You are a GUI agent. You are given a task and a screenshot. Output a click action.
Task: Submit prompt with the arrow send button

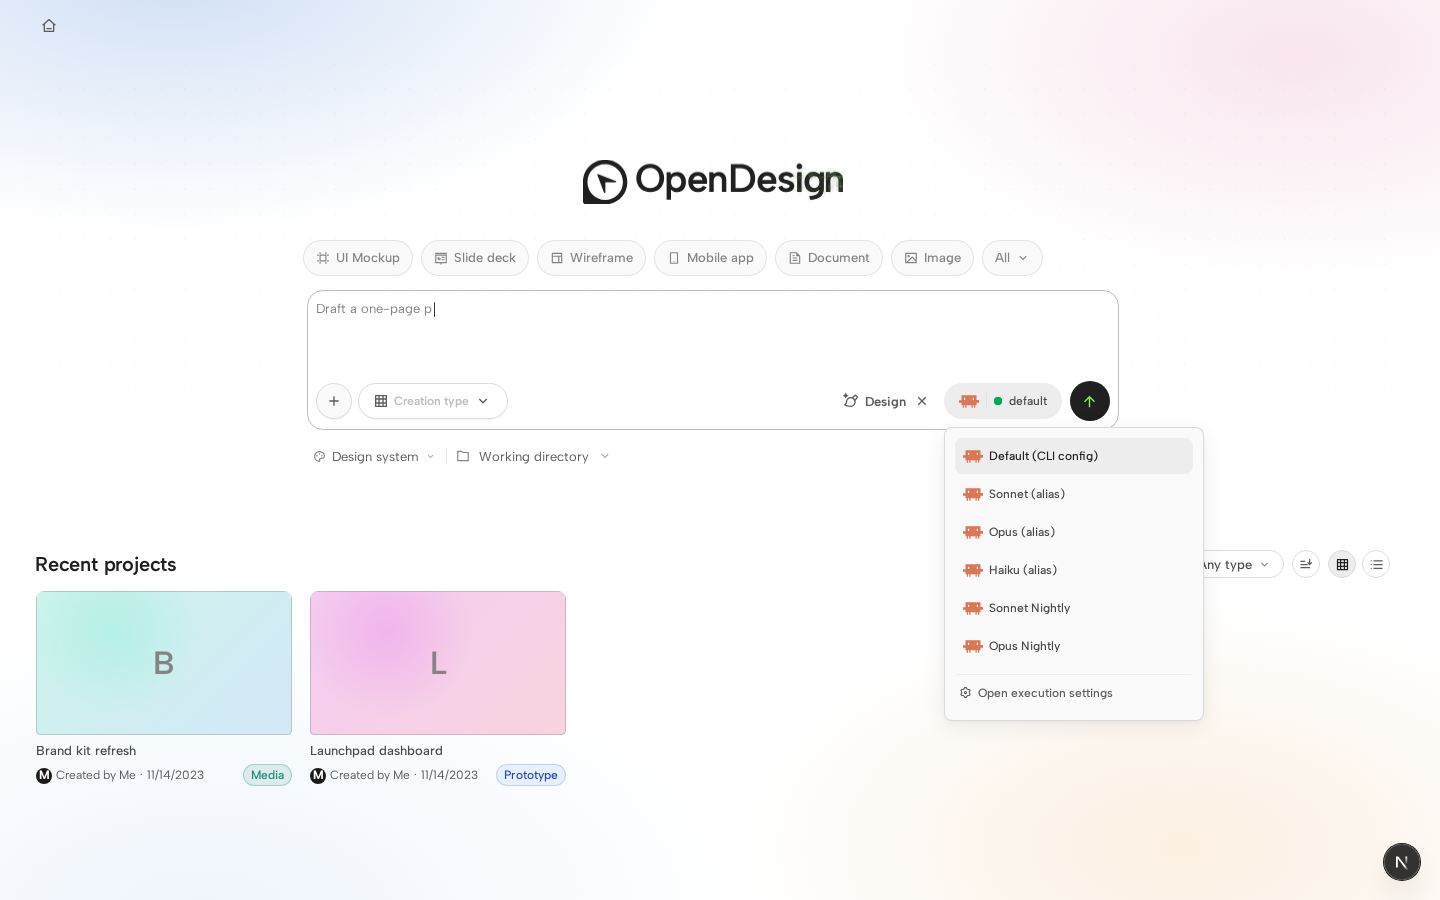1090,401
